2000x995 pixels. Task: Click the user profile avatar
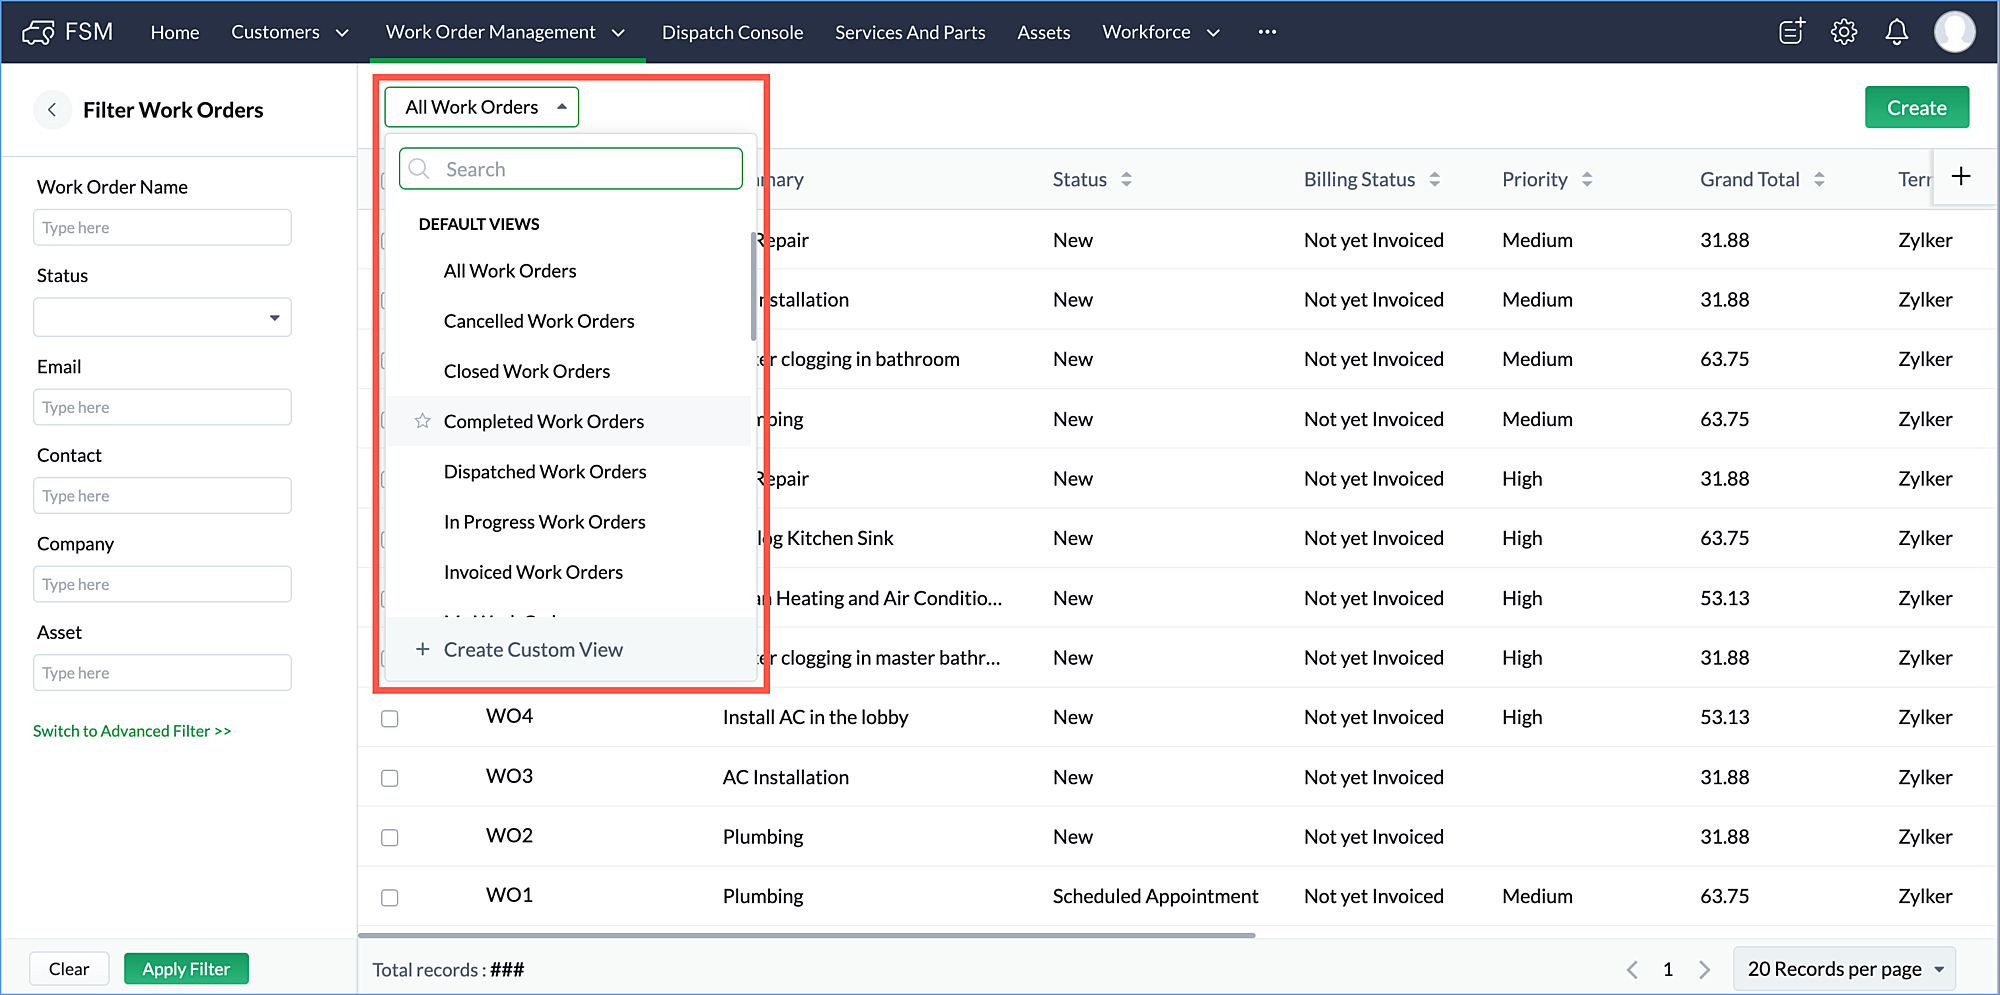(x=1954, y=32)
